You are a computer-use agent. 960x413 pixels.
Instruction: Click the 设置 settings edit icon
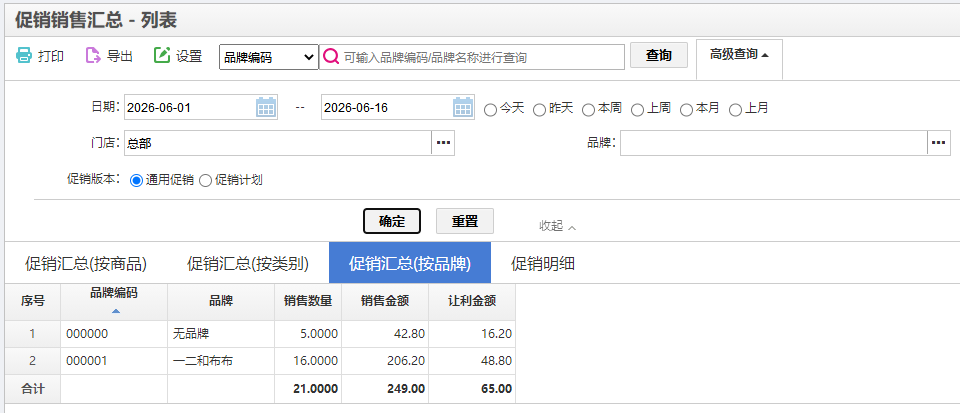pos(162,56)
